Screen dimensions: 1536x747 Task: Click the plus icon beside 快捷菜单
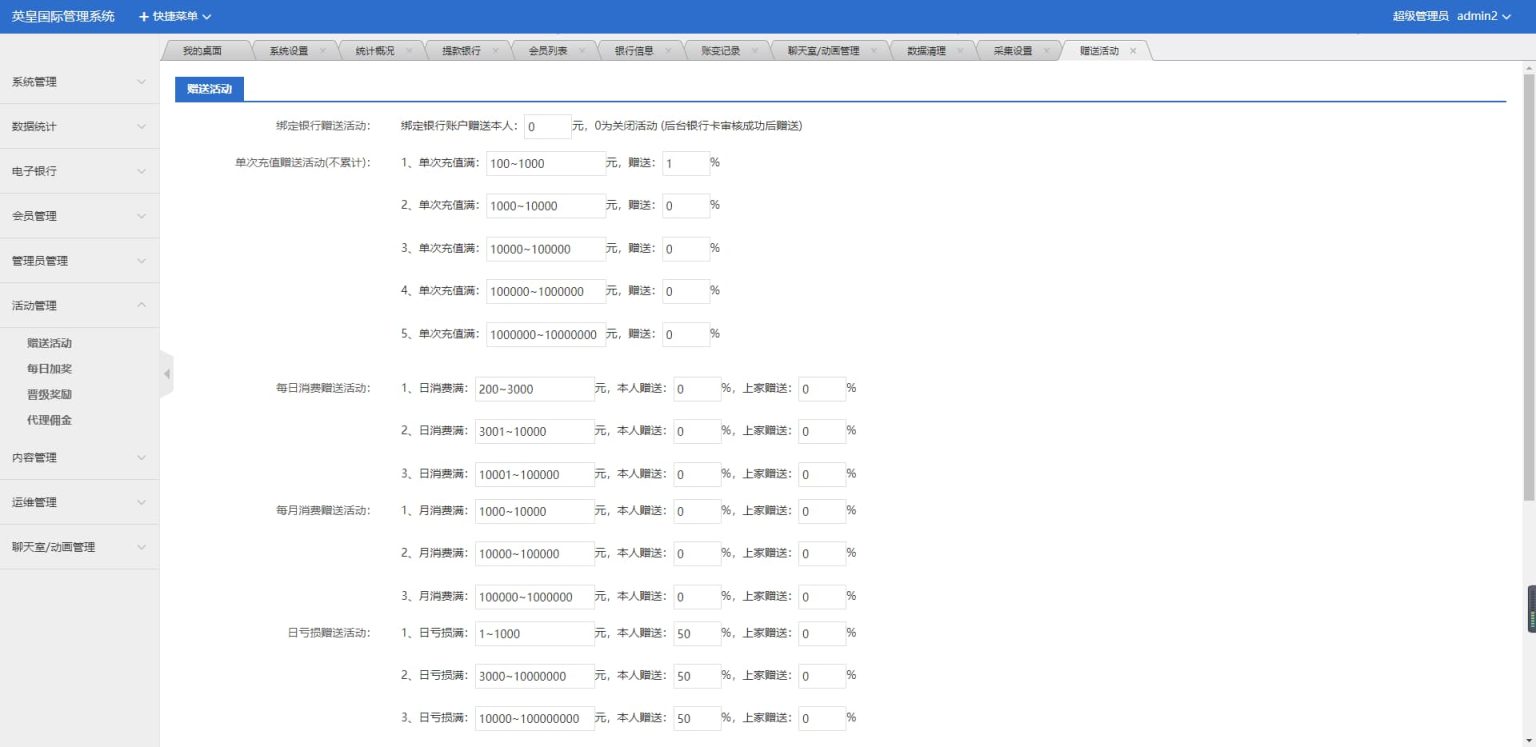144,17
